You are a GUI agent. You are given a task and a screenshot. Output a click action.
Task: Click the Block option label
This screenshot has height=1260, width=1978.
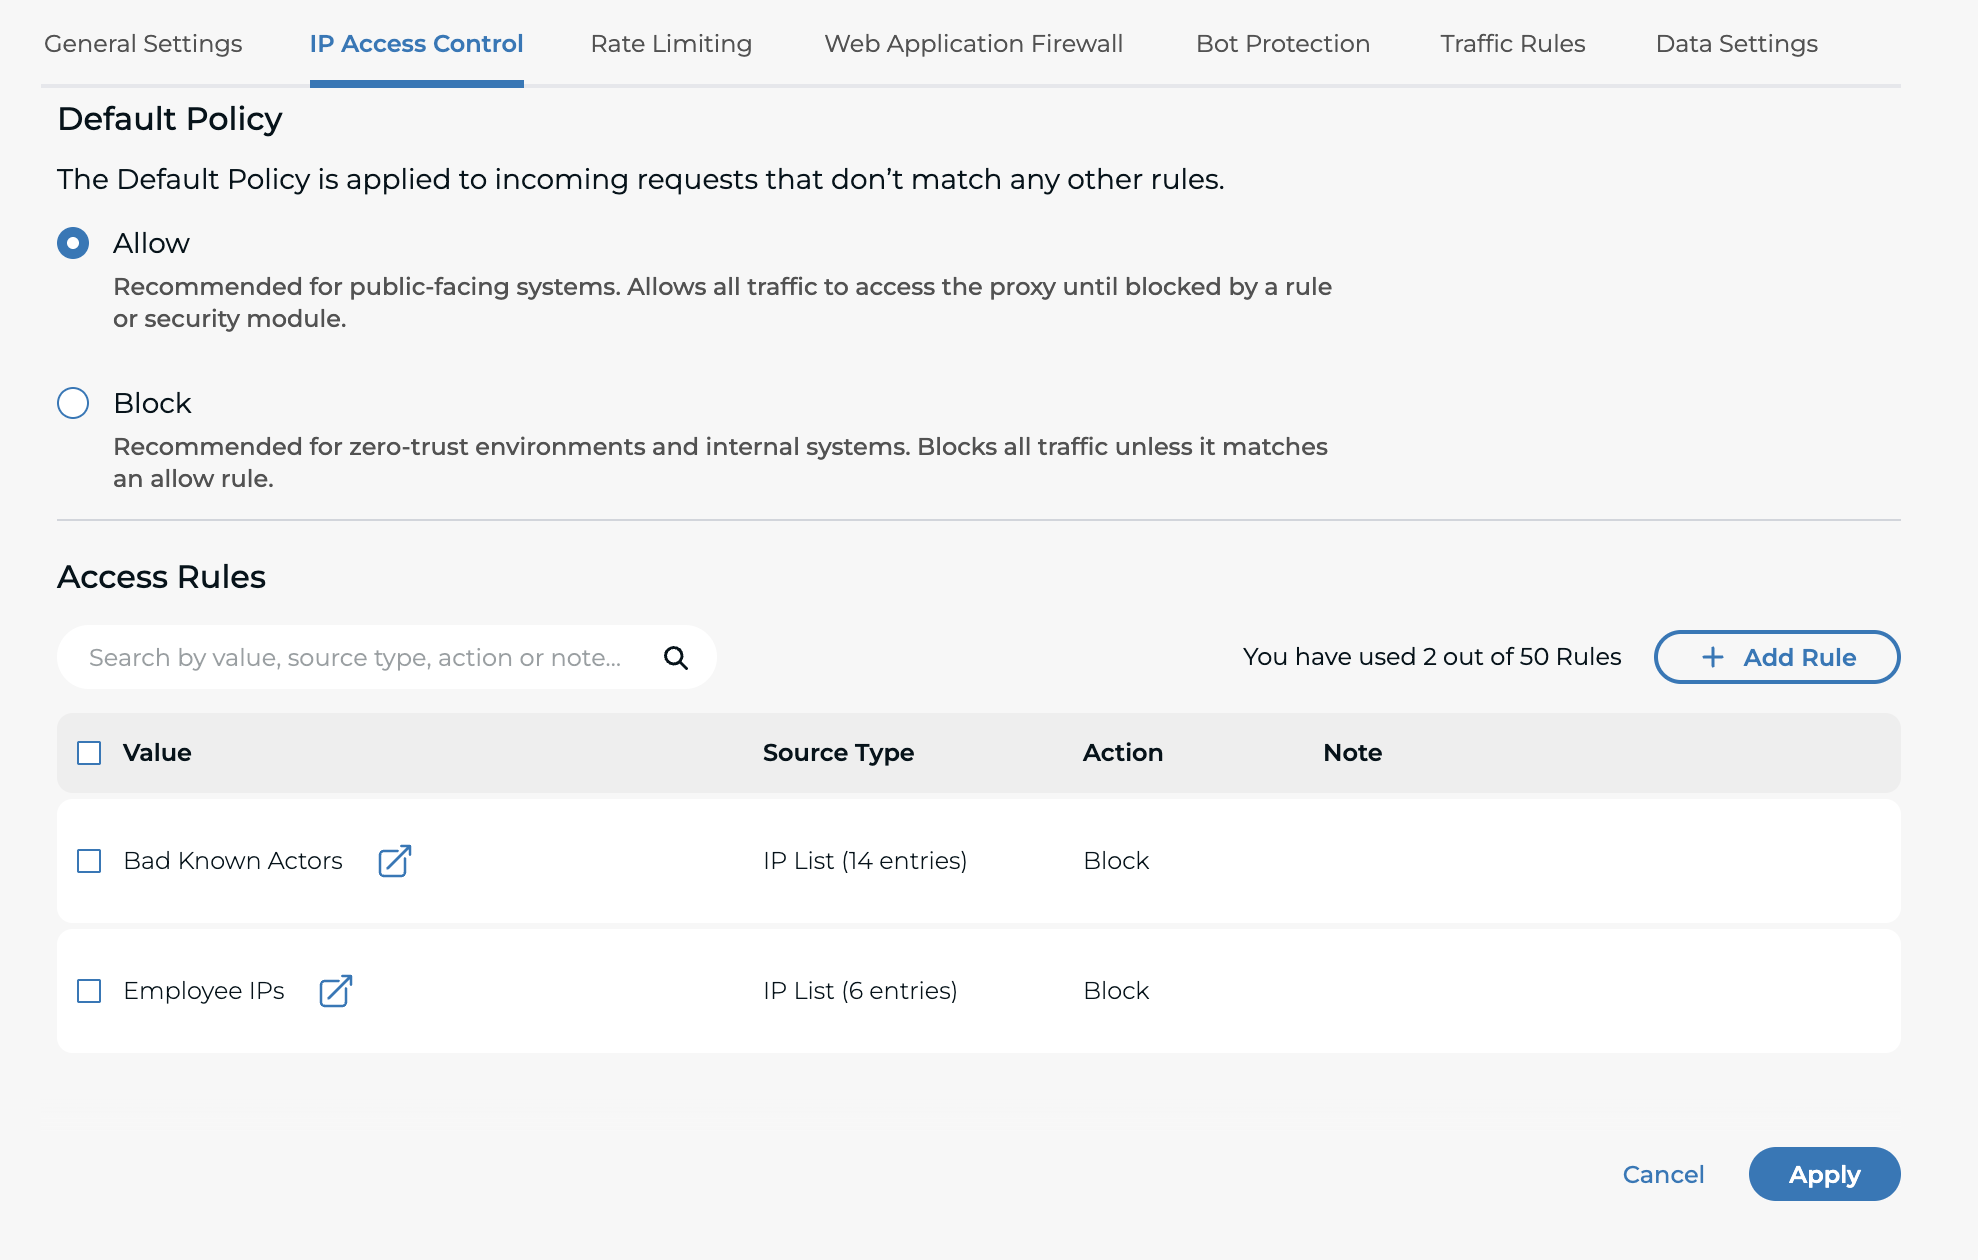pos(152,403)
